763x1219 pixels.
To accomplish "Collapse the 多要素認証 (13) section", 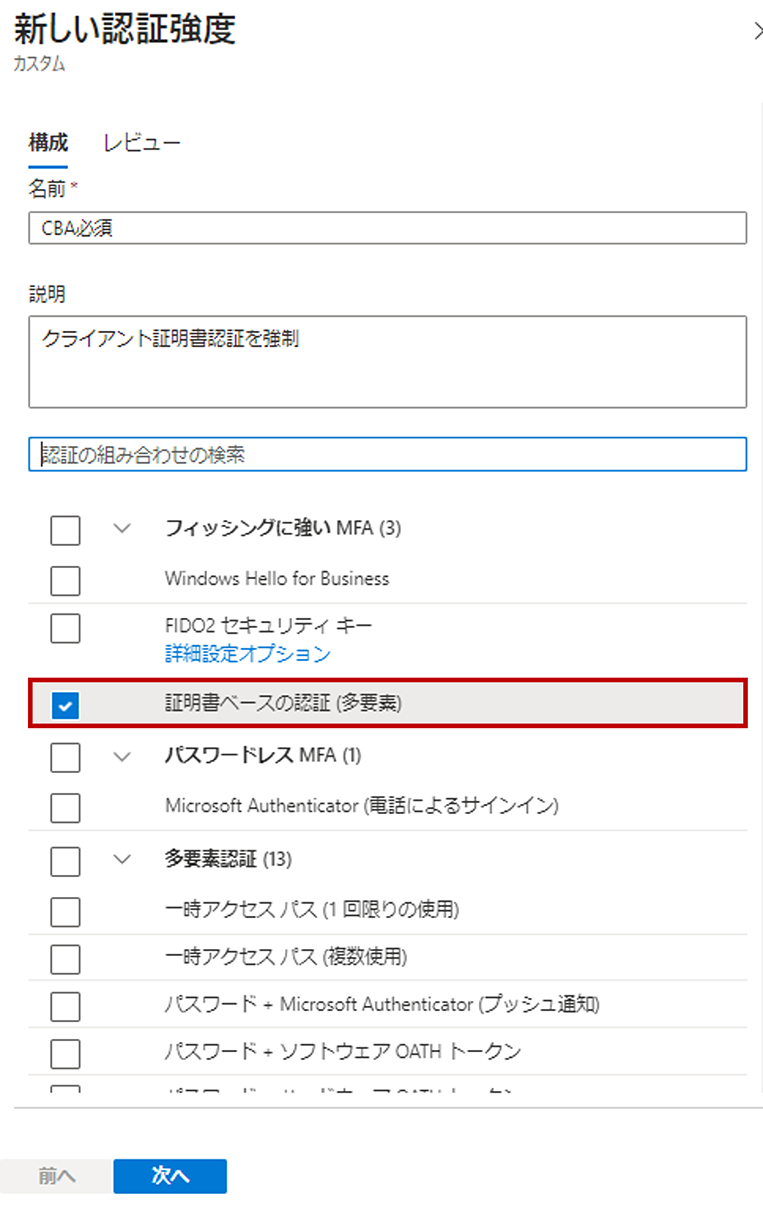I will (123, 858).
